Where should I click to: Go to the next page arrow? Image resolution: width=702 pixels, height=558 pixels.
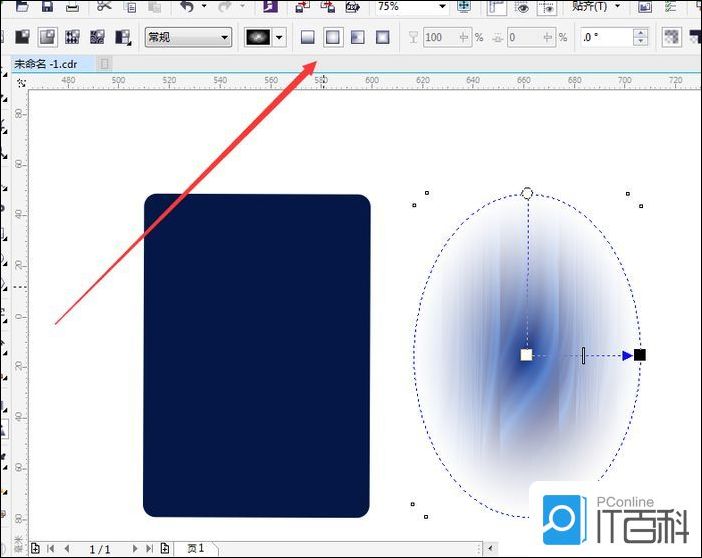click(133, 549)
